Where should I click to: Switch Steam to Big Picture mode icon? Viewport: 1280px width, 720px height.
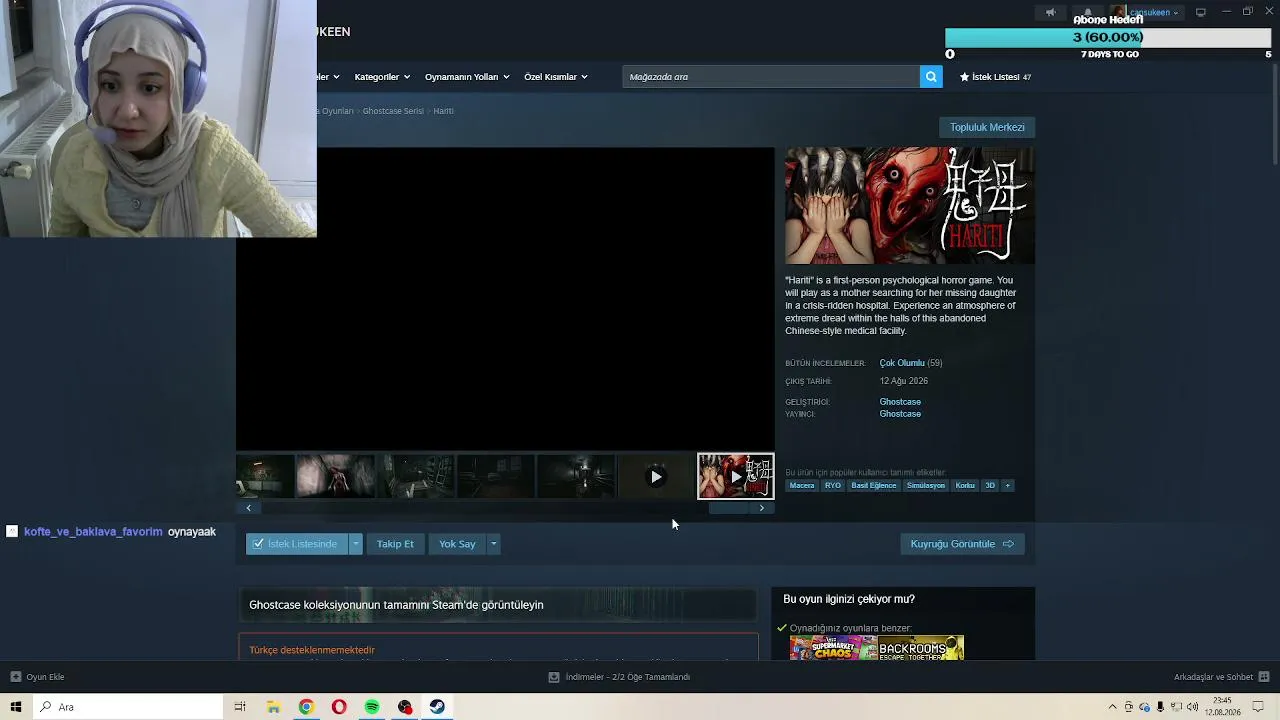point(1201,12)
